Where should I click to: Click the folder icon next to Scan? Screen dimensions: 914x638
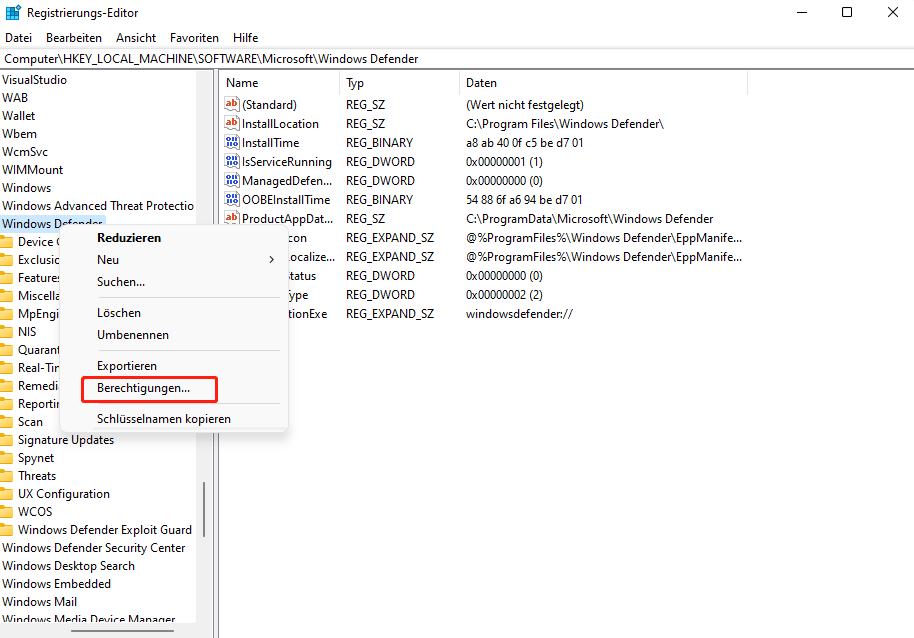pos(6,422)
